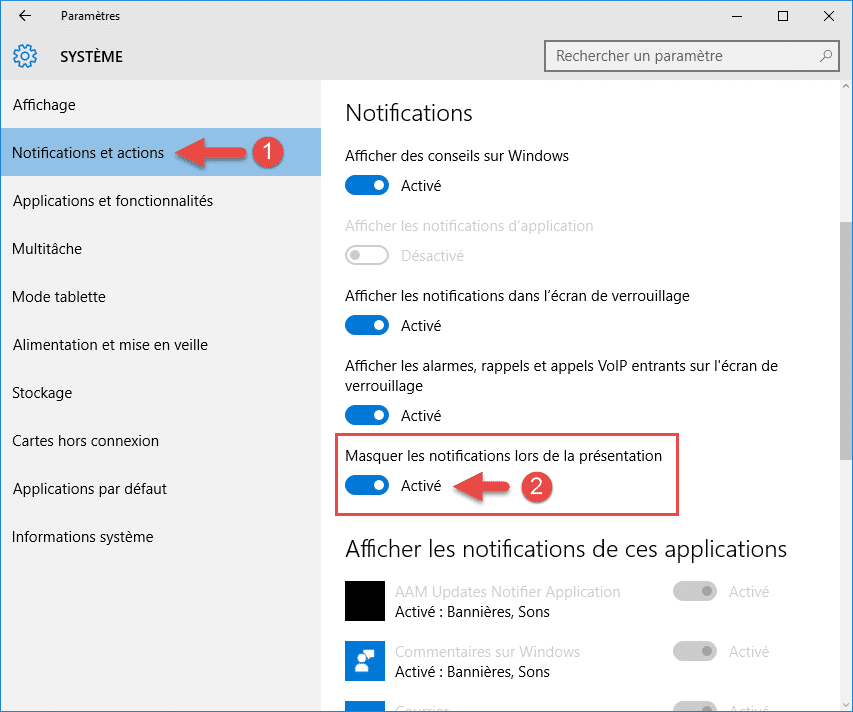
Task: Open Cartes hors connexion
Action: click(x=161, y=440)
